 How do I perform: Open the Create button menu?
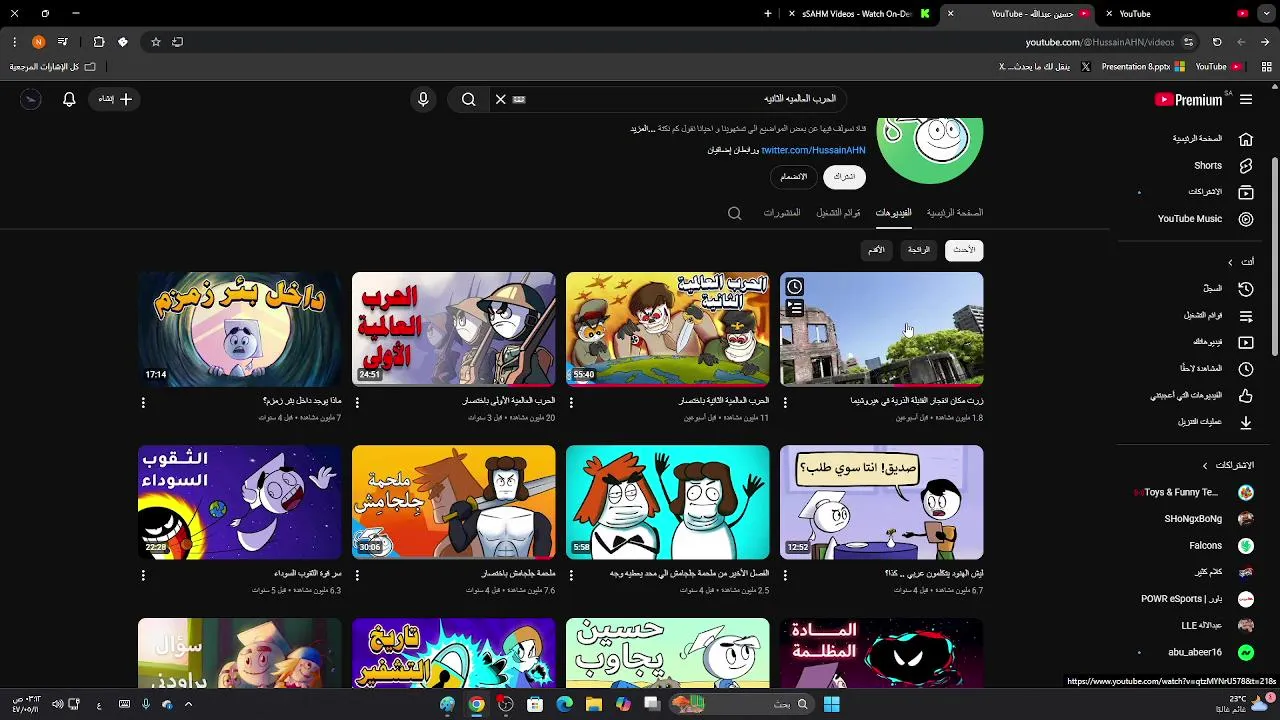pos(115,99)
